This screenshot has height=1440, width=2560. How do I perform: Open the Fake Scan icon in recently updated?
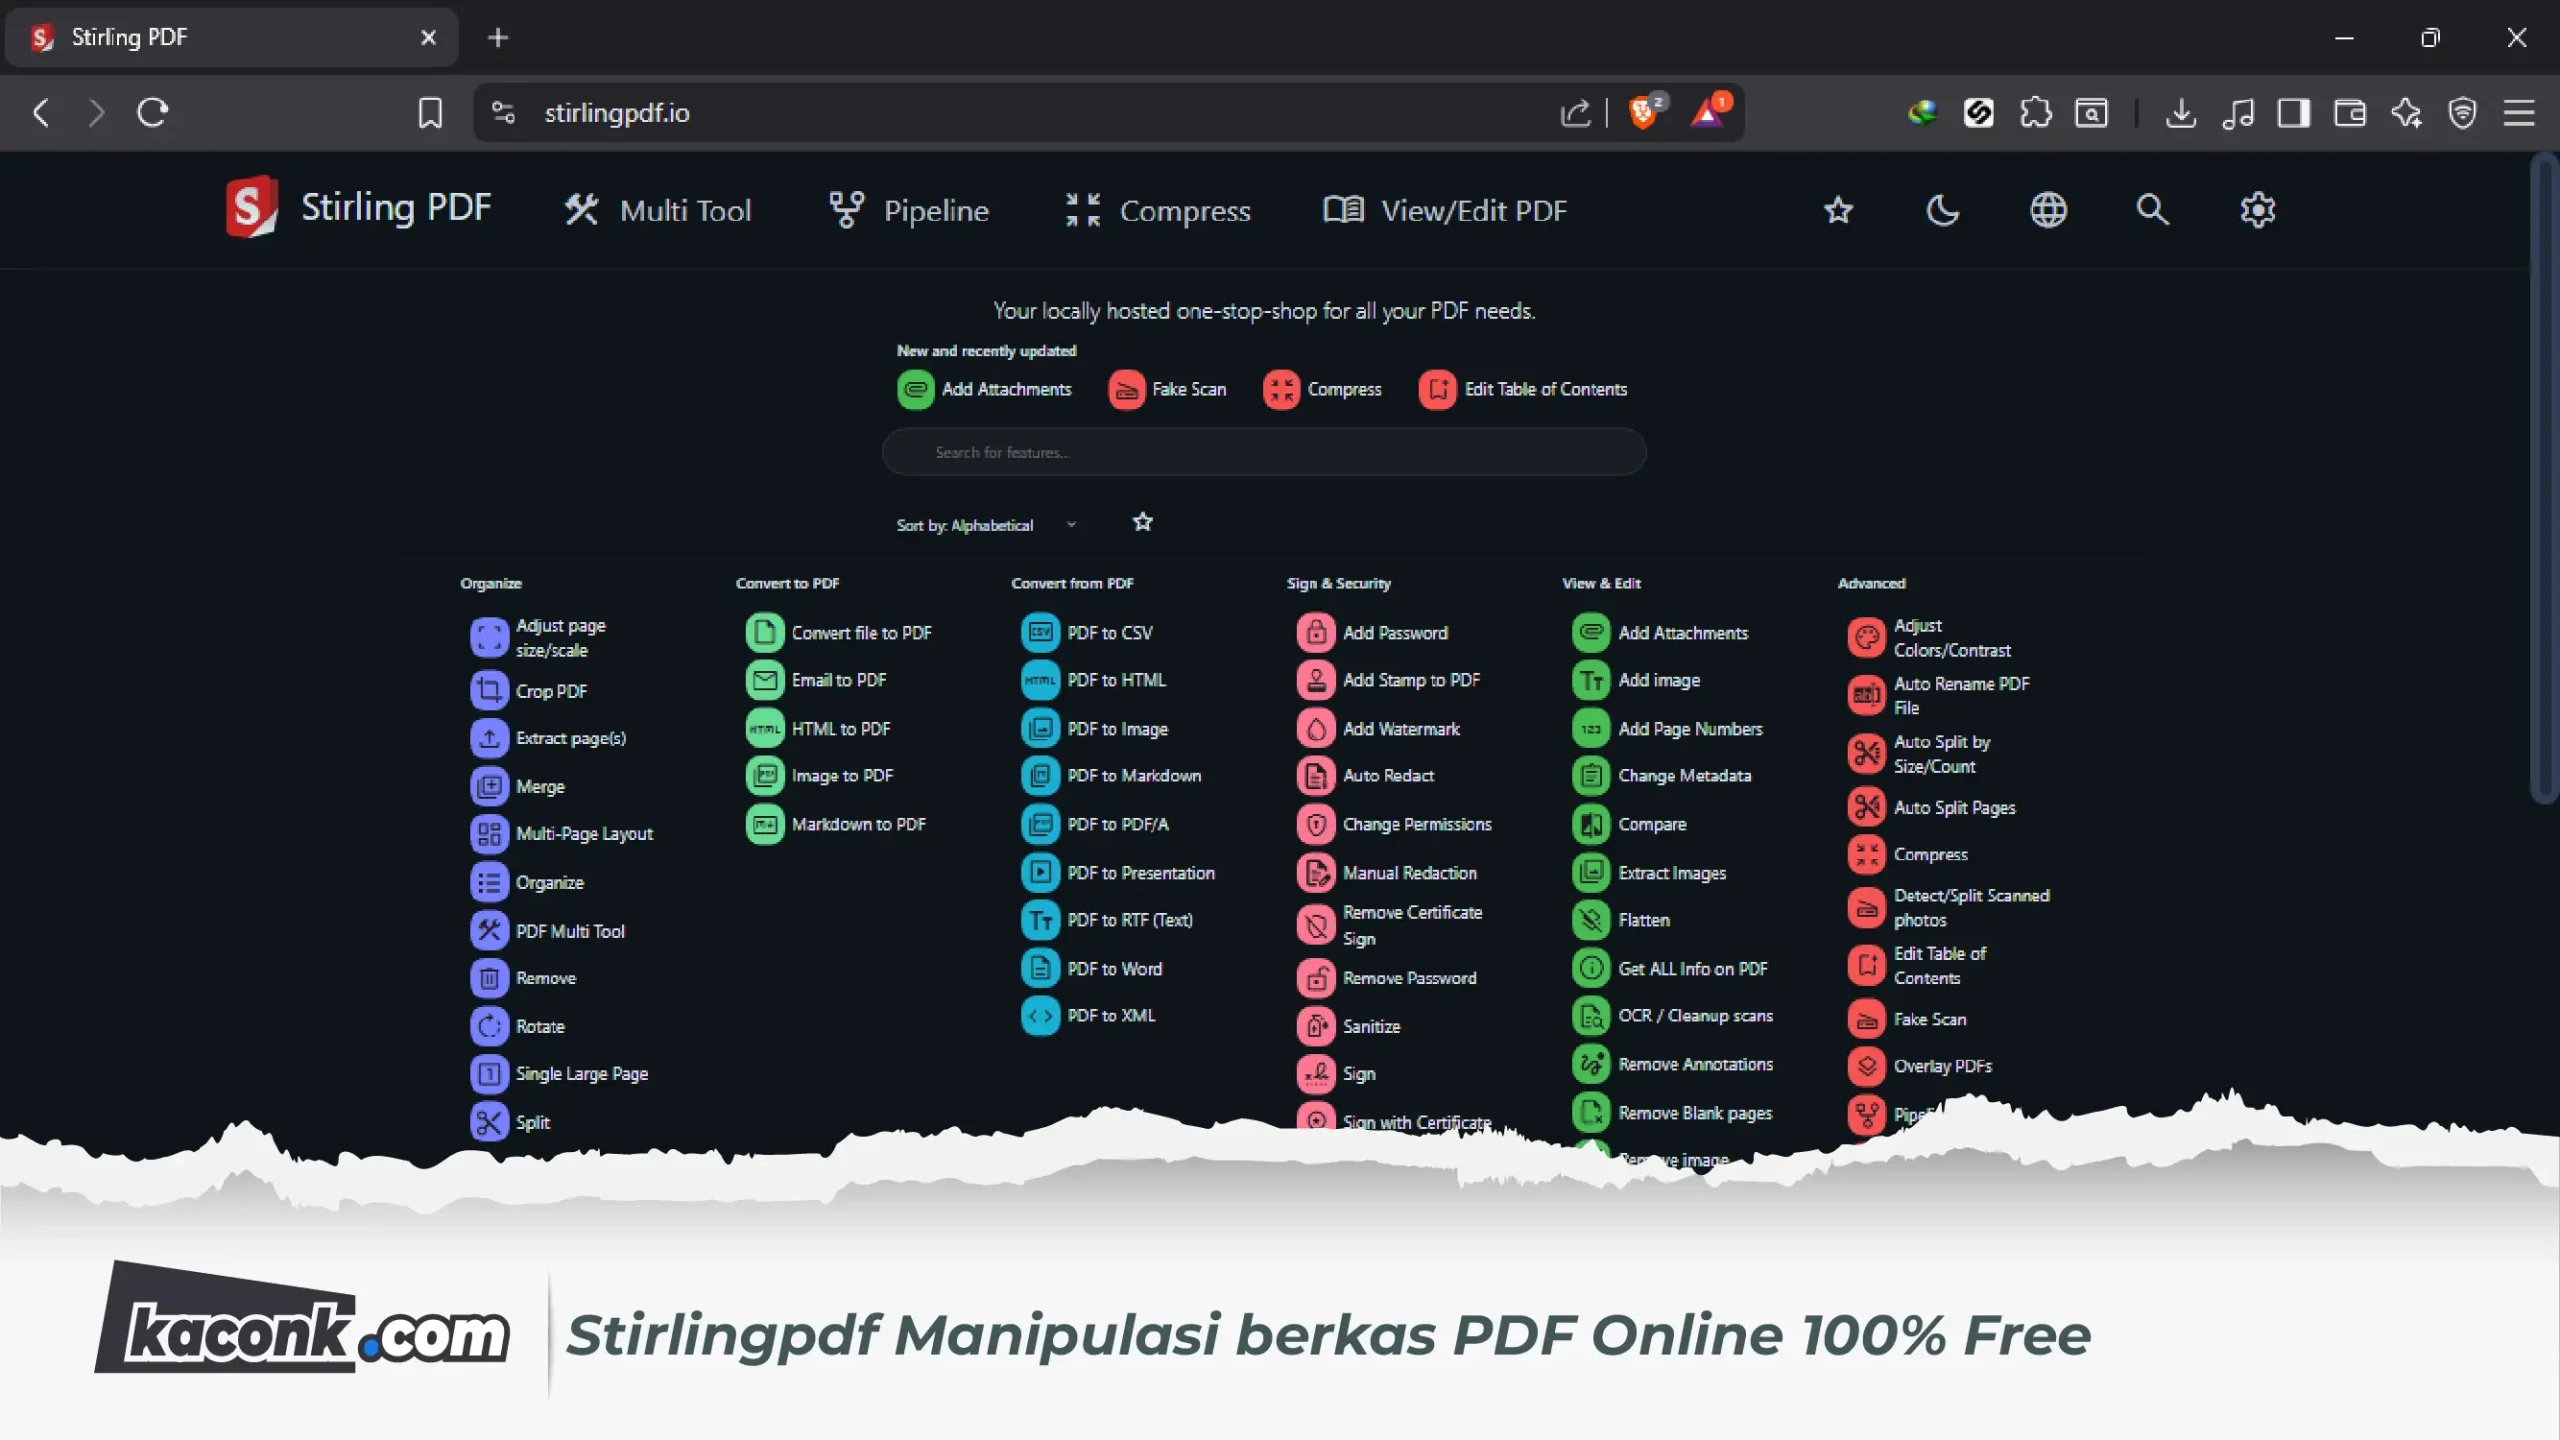1126,389
